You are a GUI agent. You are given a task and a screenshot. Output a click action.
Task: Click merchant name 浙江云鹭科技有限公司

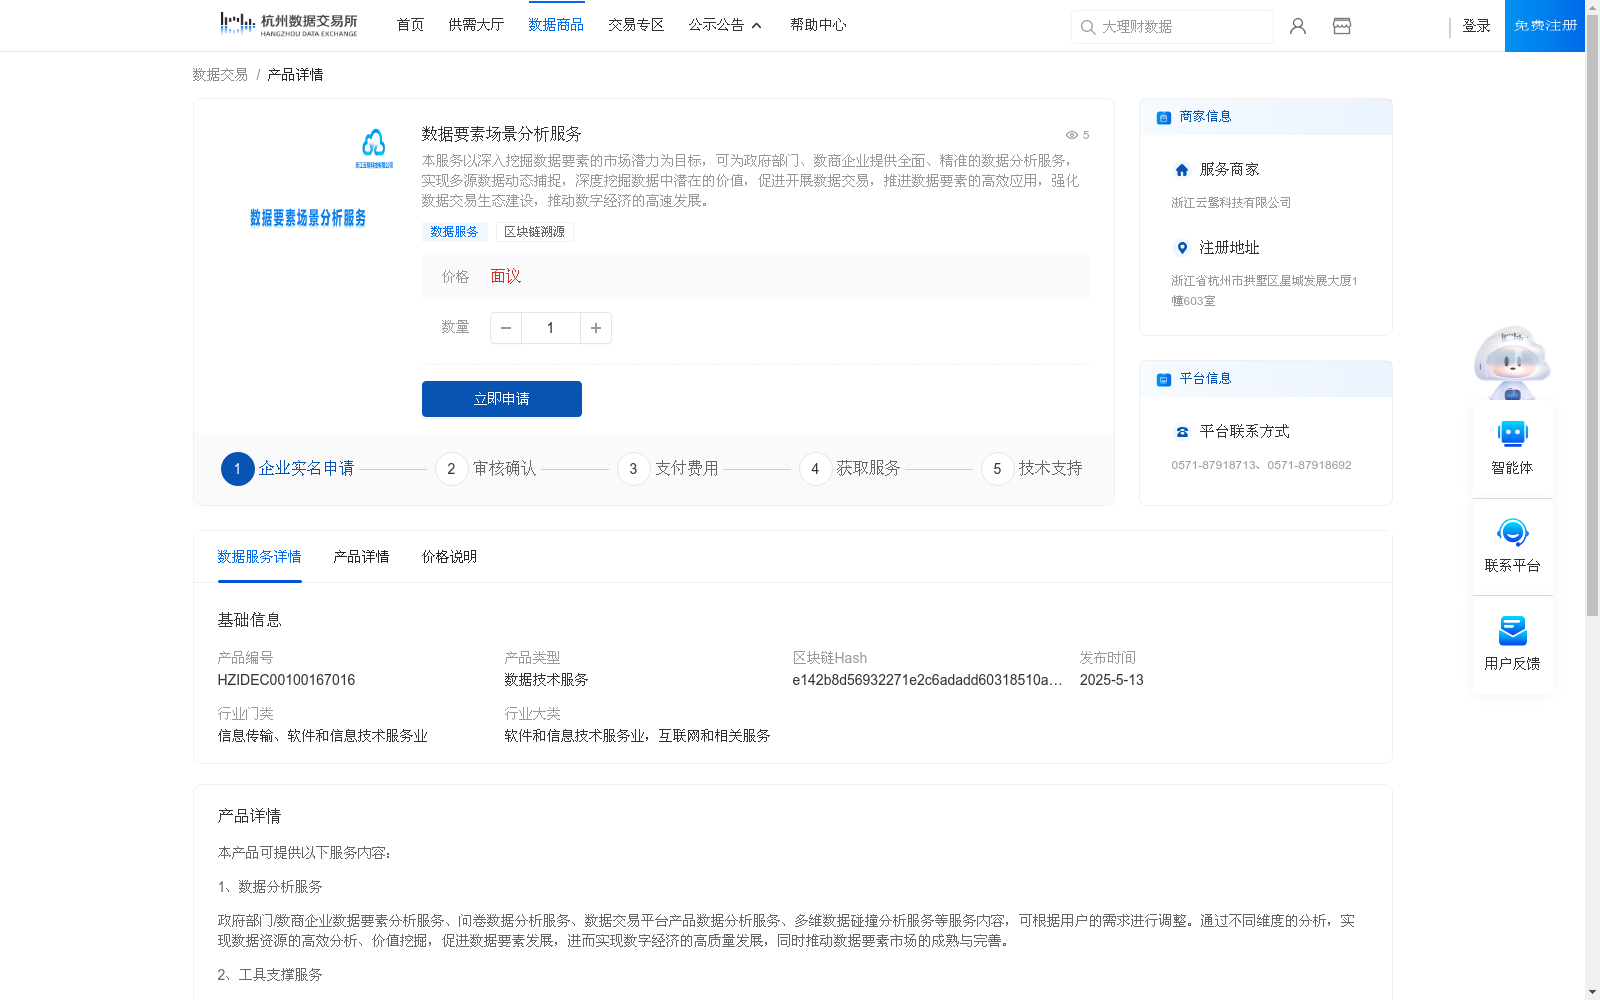(x=1231, y=203)
